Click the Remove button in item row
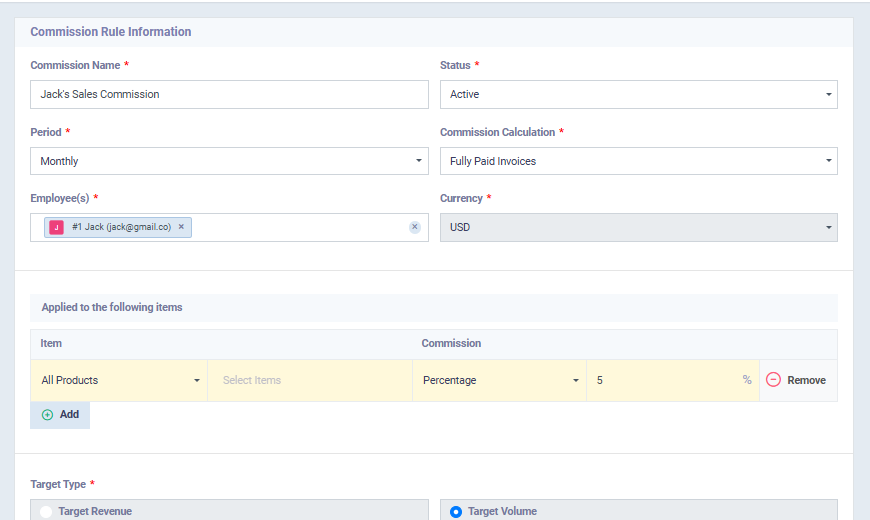Viewport: 870px width, 520px height. tap(798, 380)
